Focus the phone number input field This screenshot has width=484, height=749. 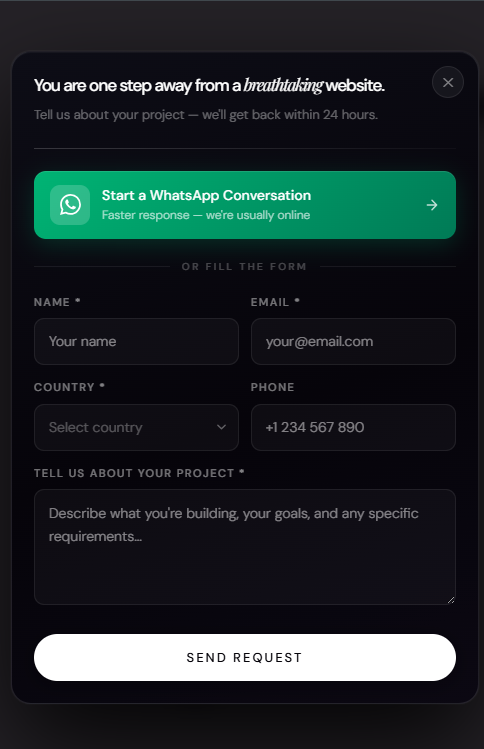click(x=353, y=428)
